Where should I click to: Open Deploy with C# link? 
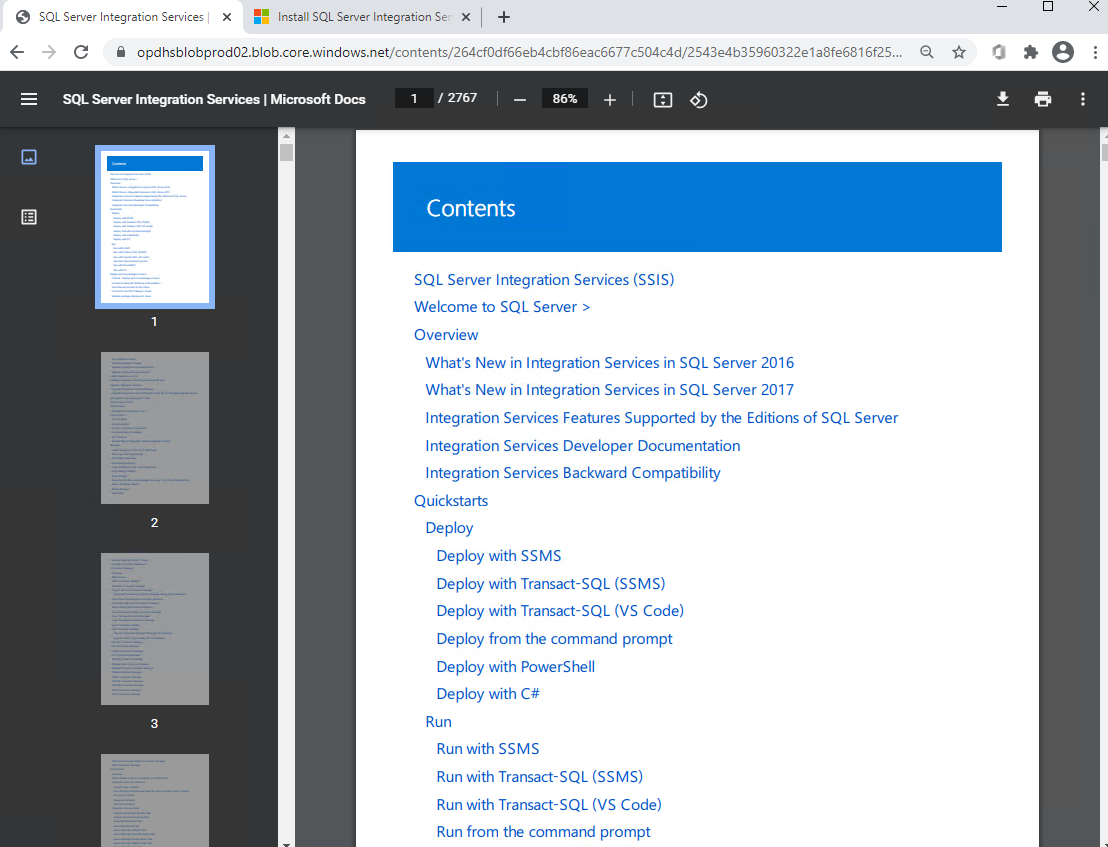(x=488, y=694)
